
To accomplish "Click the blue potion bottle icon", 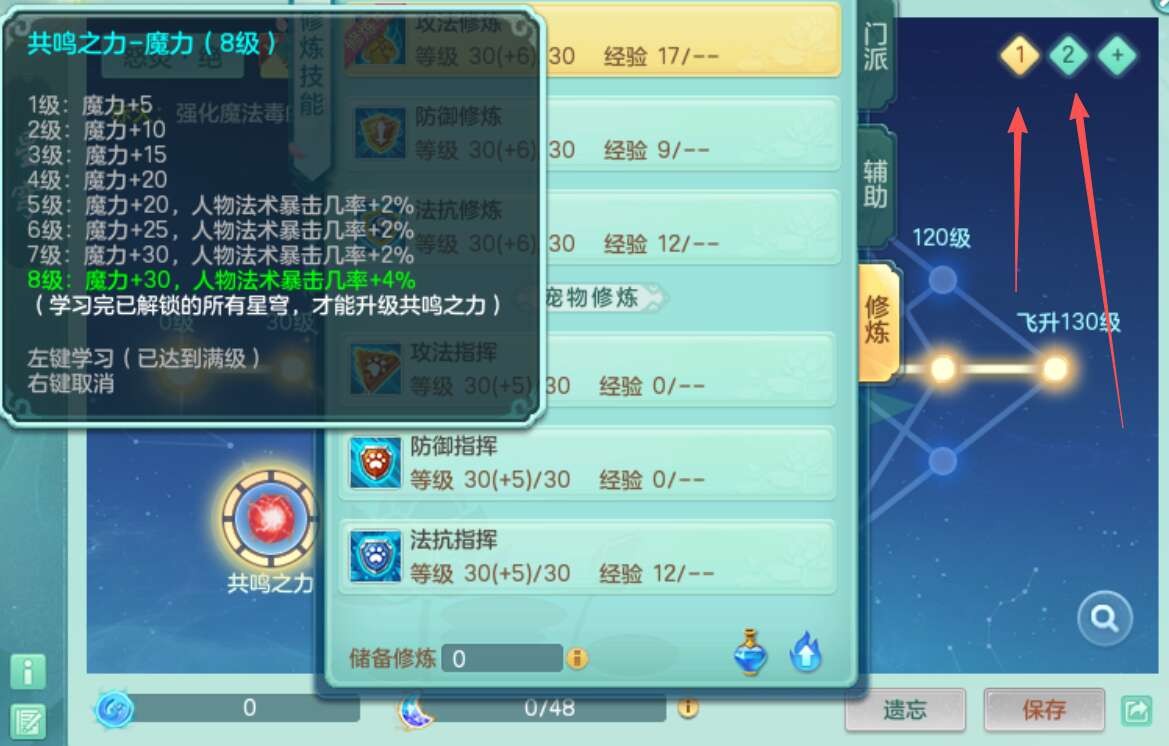I will [x=750, y=652].
